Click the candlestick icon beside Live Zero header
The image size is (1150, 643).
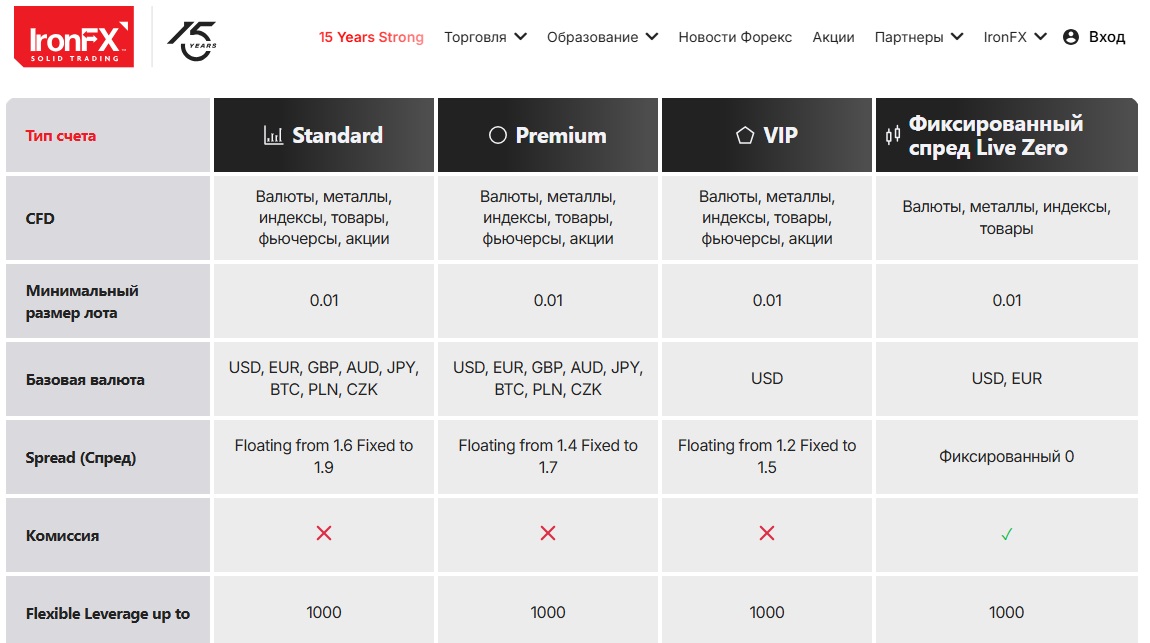[893, 135]
